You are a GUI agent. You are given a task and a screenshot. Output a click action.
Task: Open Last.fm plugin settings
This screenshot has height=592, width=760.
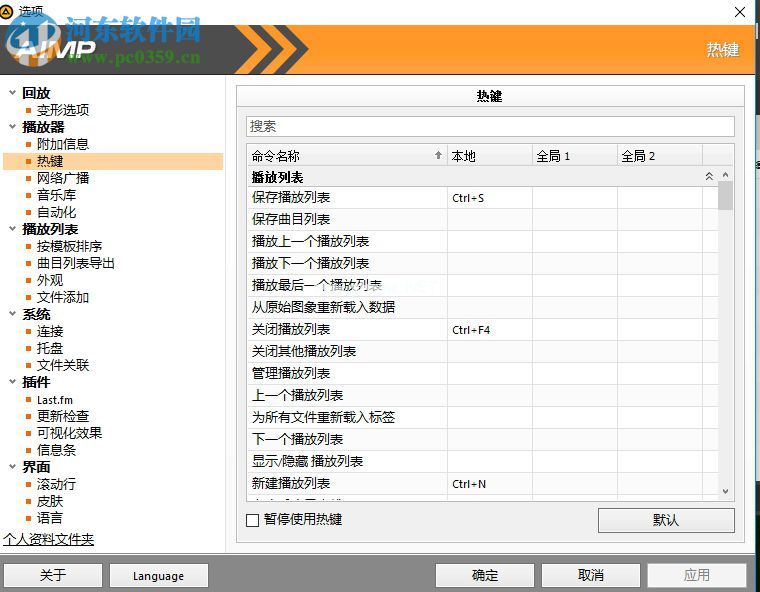[55, 400]
